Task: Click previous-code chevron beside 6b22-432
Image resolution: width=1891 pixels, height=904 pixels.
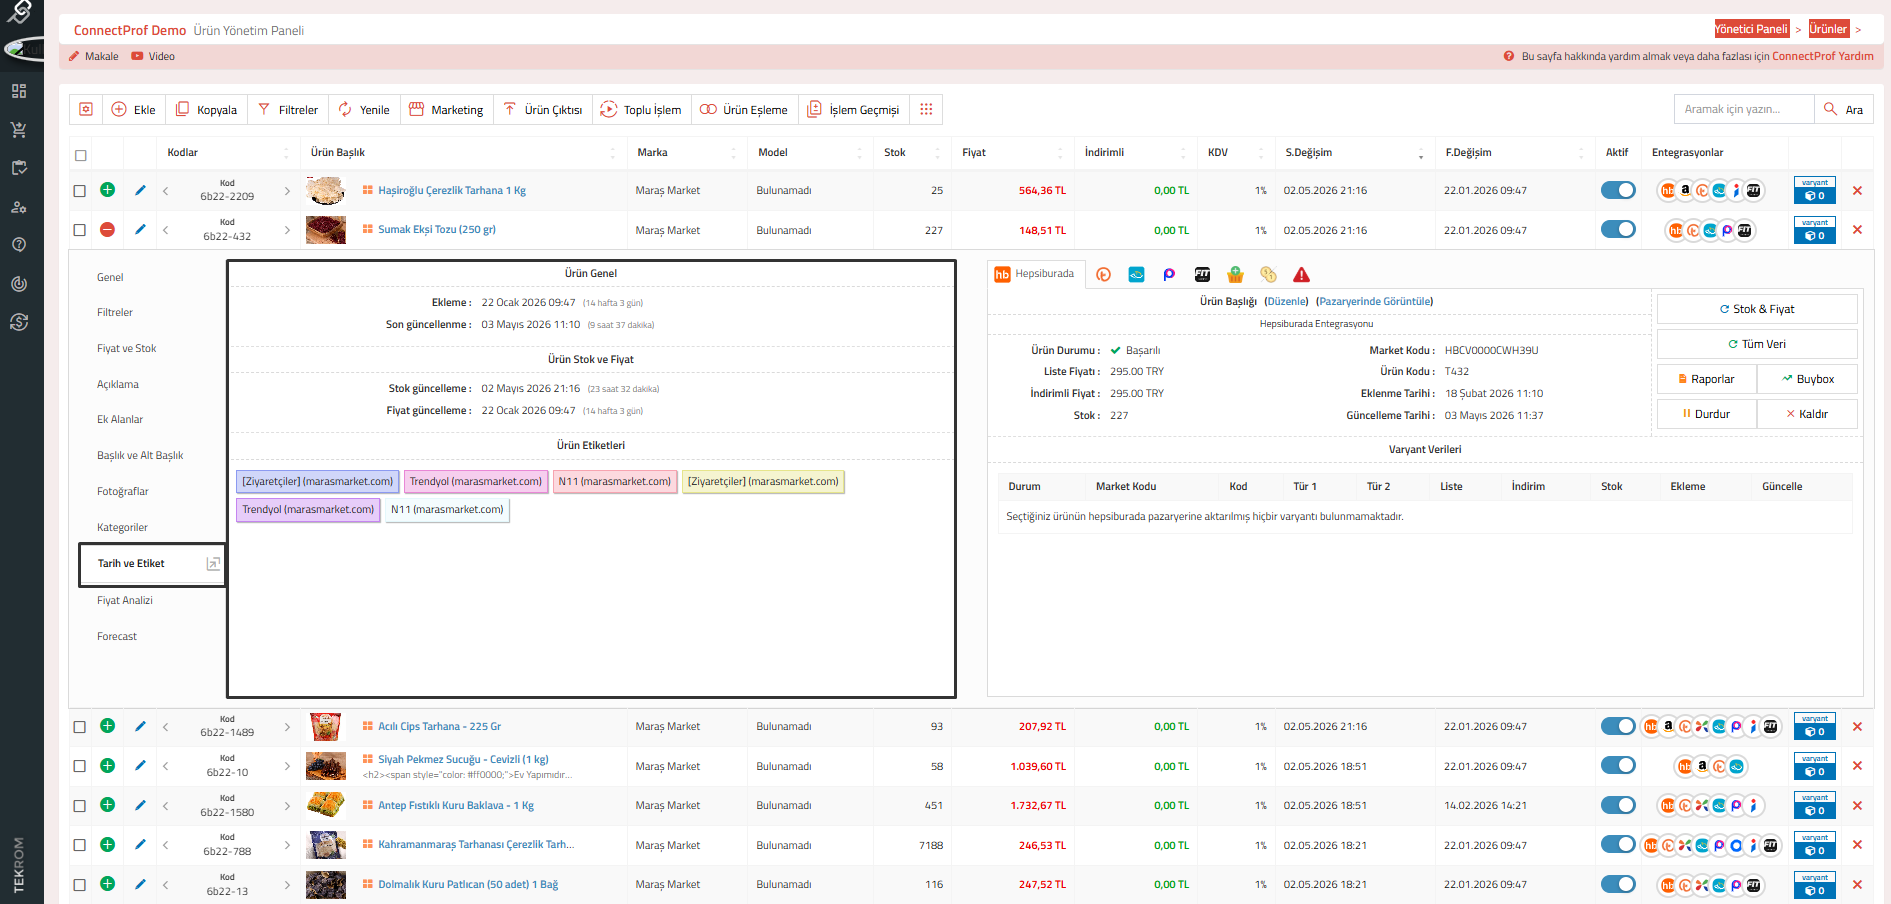Action: pos(166,230)
